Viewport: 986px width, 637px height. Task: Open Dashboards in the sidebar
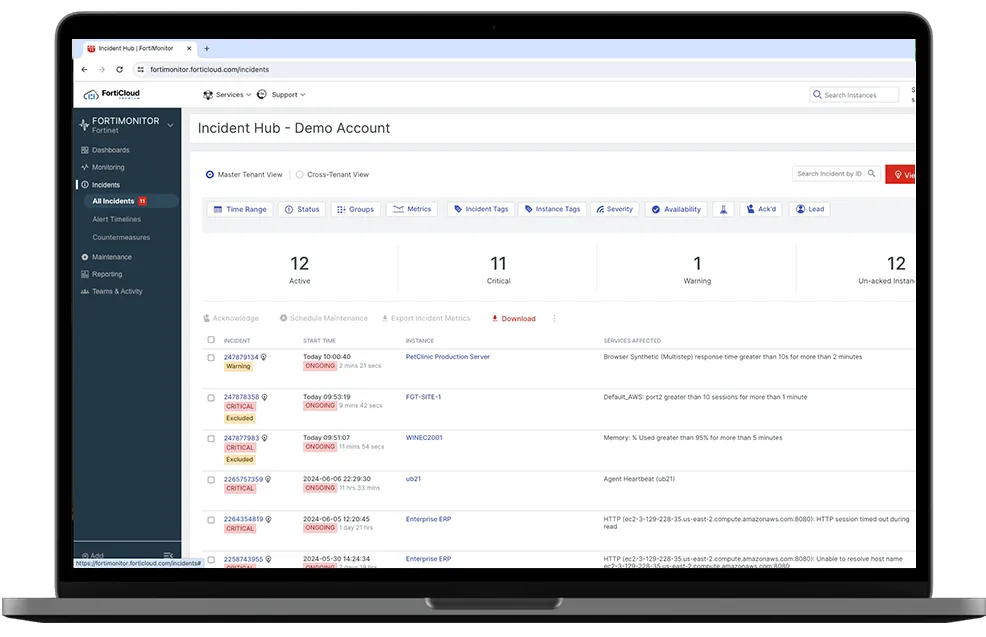tap(111, 150)
